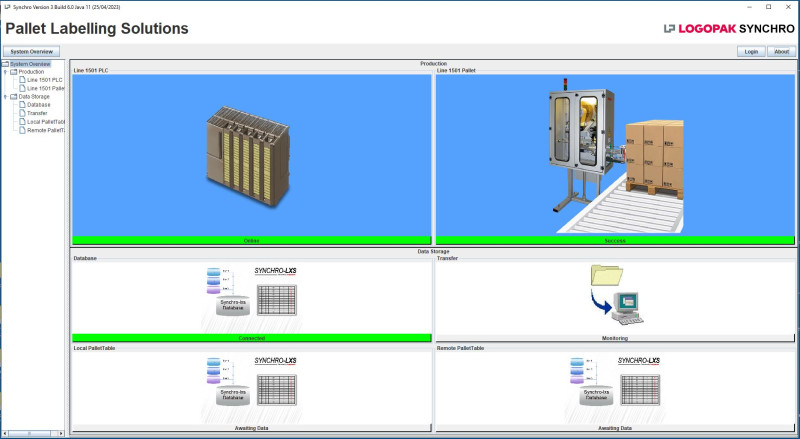Collapse the Data Storage tree node
The width and height of the screenshot is (800, 439).
tap(5, 97)
